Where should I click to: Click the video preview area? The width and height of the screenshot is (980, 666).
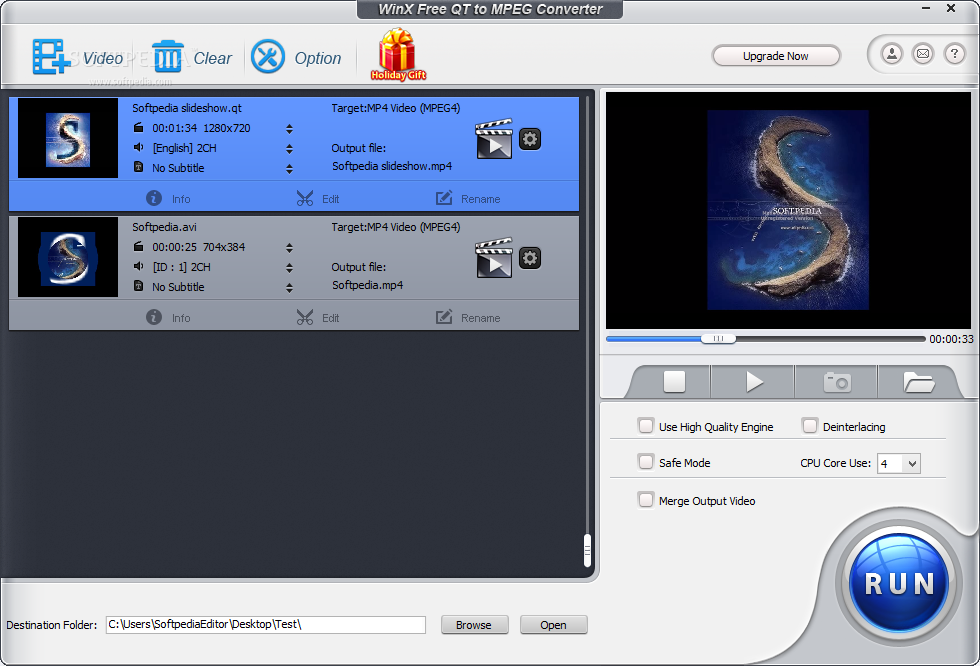point(788,211)
